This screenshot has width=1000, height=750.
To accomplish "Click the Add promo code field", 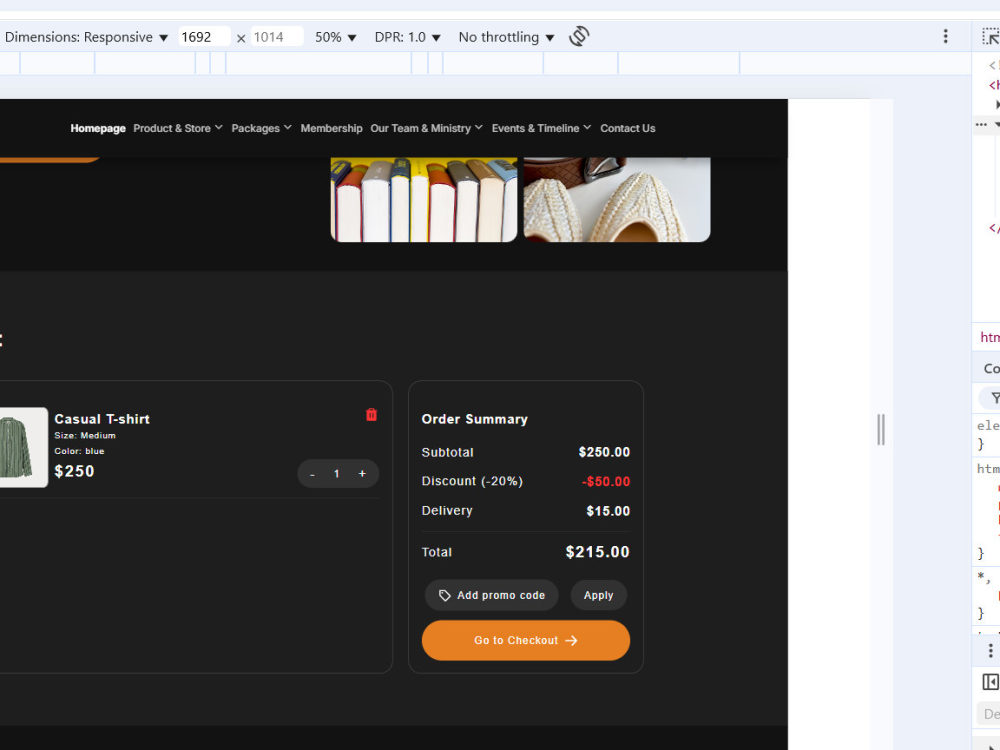I will [x=491, y=595].
